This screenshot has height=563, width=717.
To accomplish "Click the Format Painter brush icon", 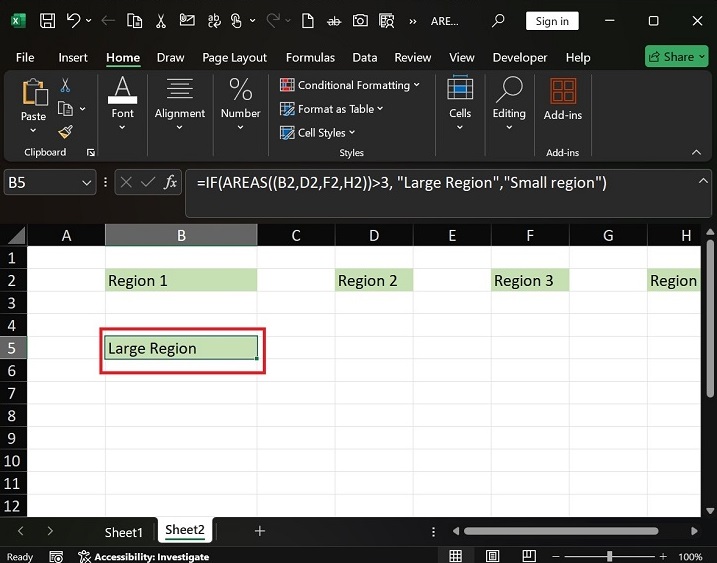I will [x=65, y=132].
